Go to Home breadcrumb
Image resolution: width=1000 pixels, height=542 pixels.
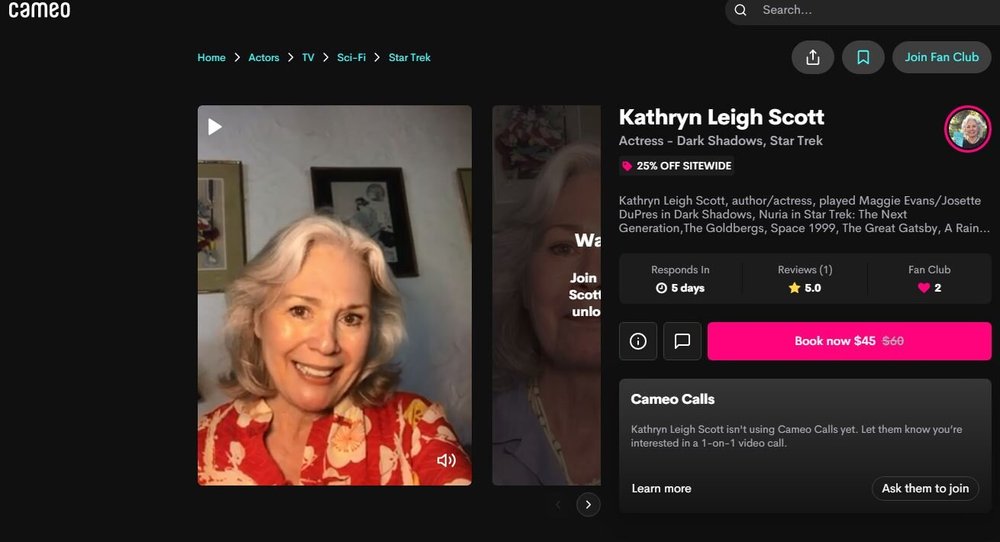pyautogui.click(x=211, y=57)
